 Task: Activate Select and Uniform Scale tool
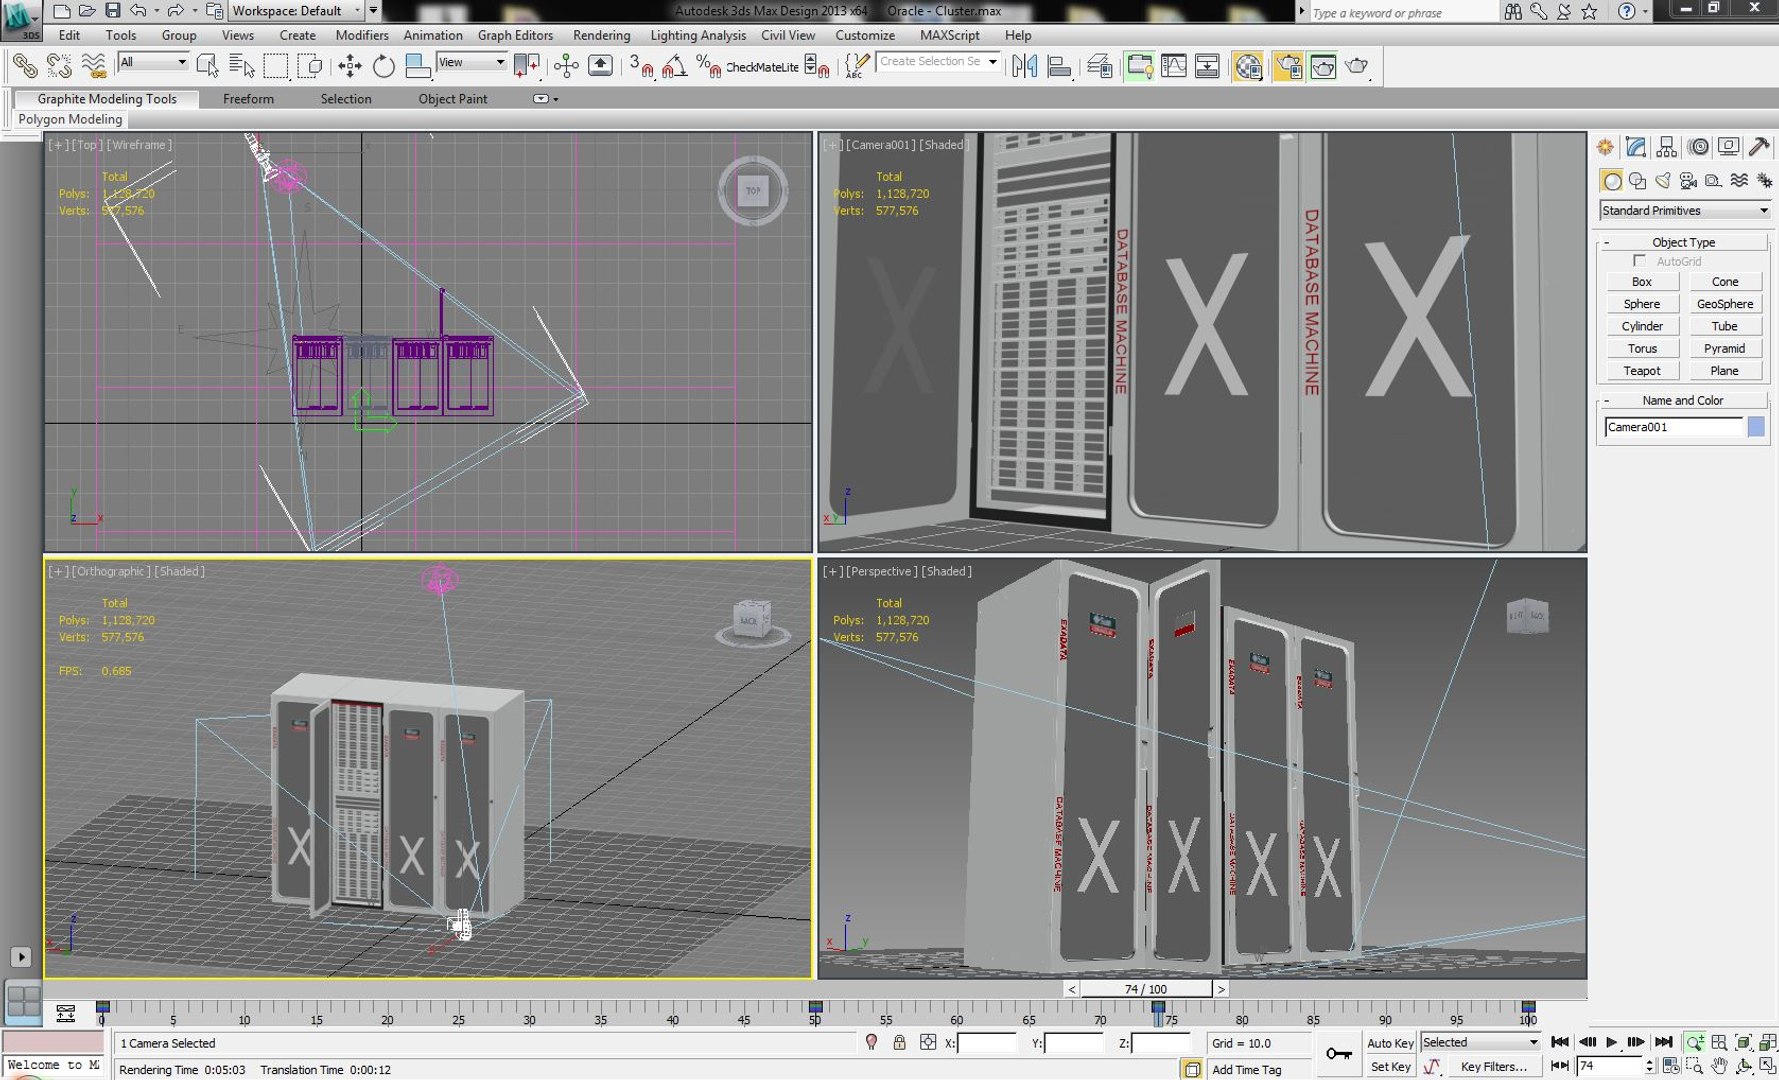coord(418,67)
